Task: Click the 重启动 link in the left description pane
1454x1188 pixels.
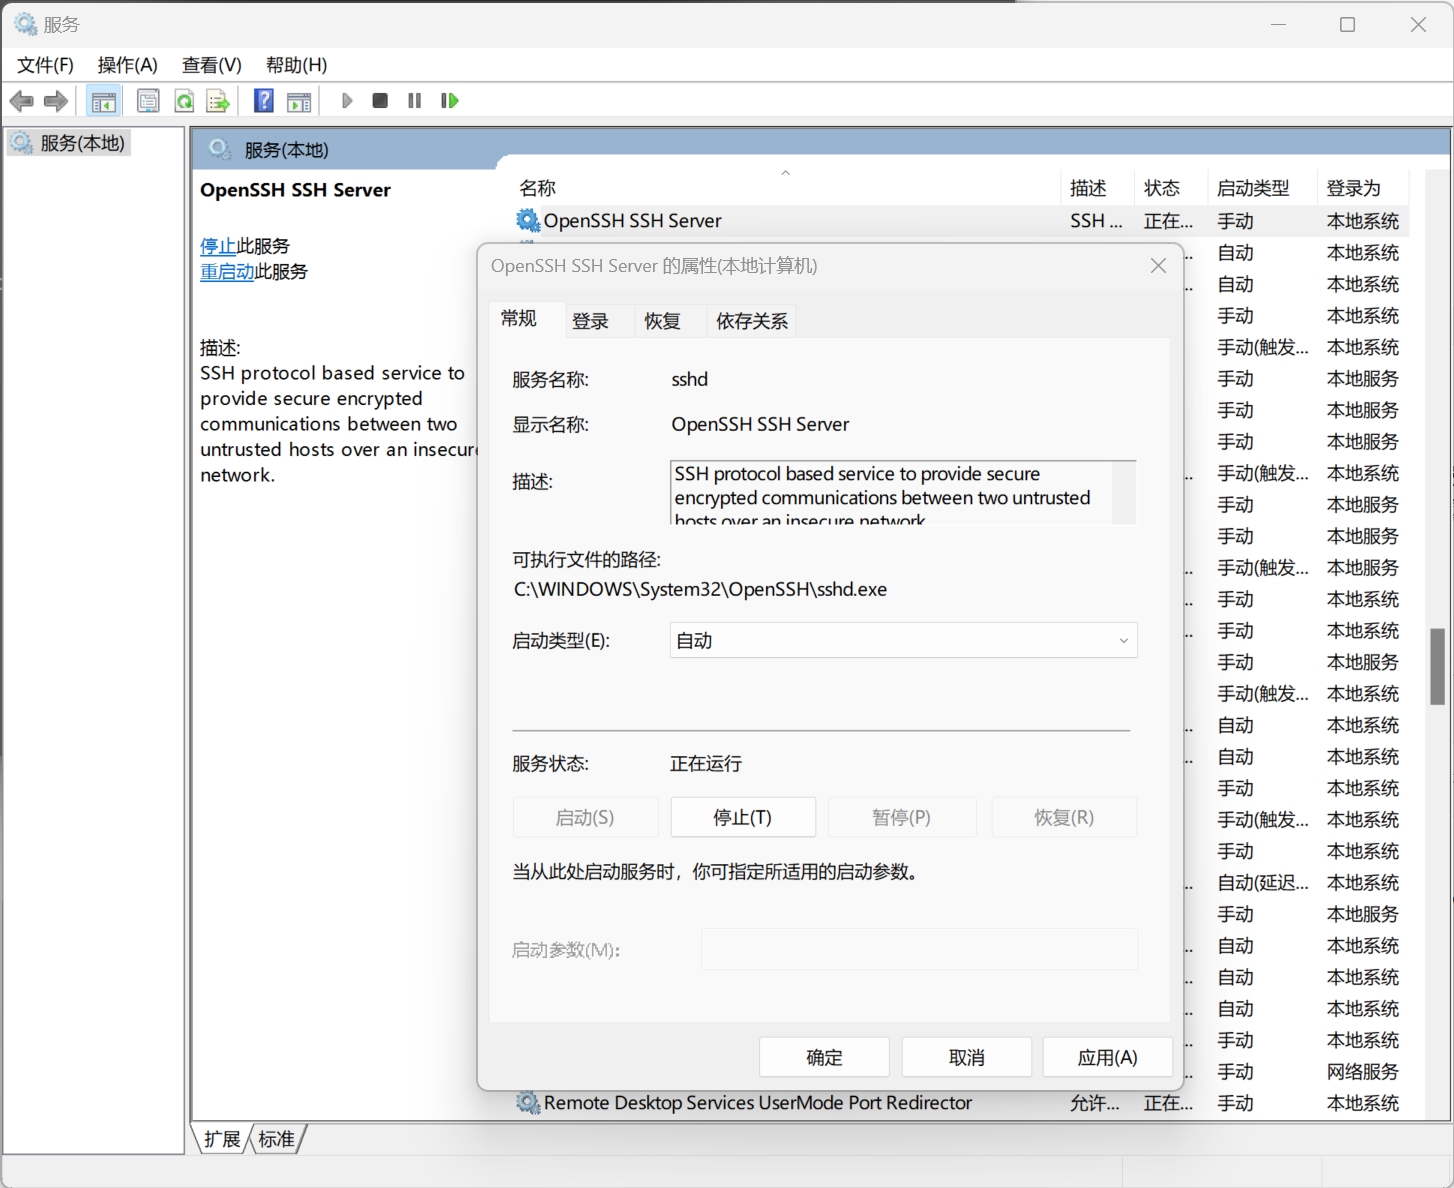Action: (x=227, y=272)
